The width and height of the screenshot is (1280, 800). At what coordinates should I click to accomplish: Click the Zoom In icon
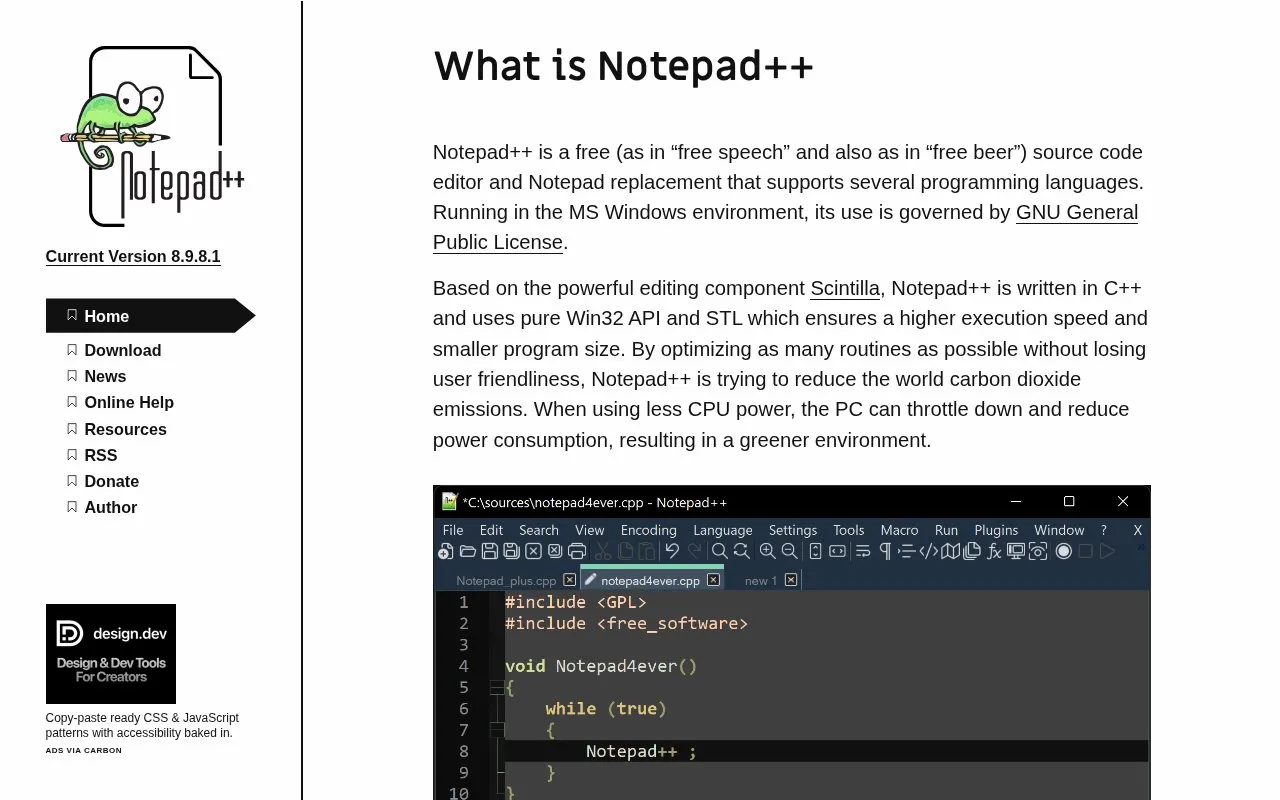point(767,551)
